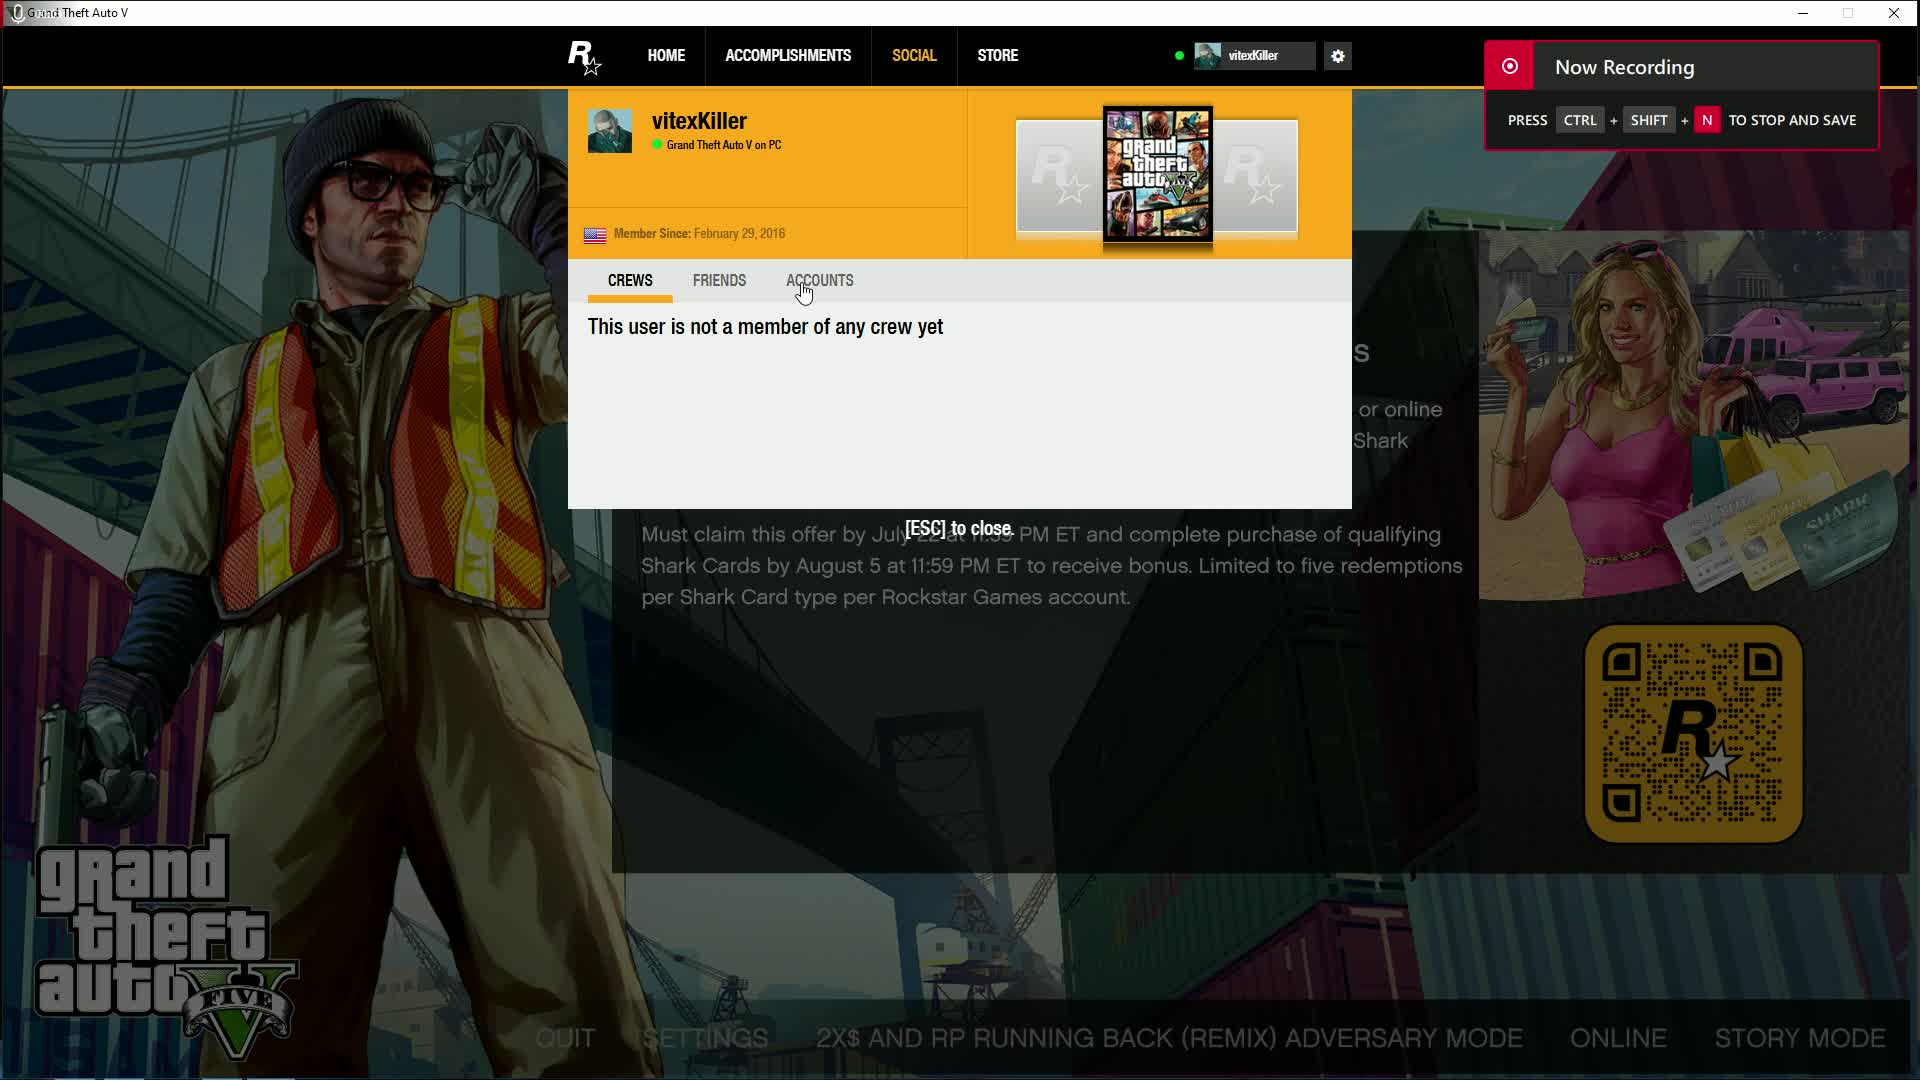Open the STORE menu item
The width and height of the screenshot is (1920, 1080).
pyautogui.click(x=997, y=56)
